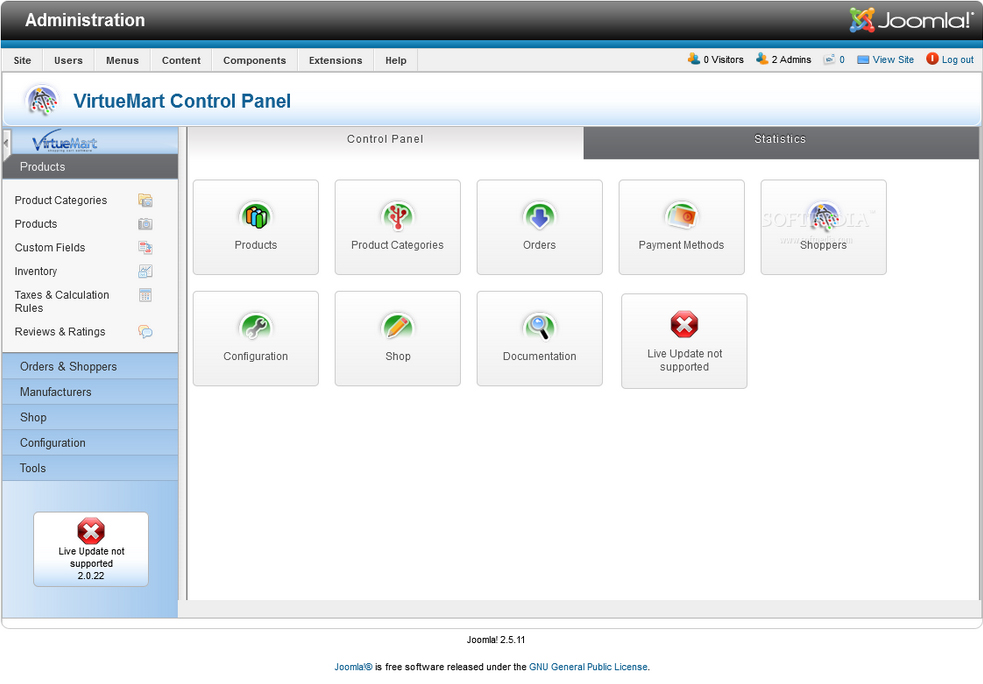Open the Menus menu
The image size is (983, 684).
tap(122, 60)
